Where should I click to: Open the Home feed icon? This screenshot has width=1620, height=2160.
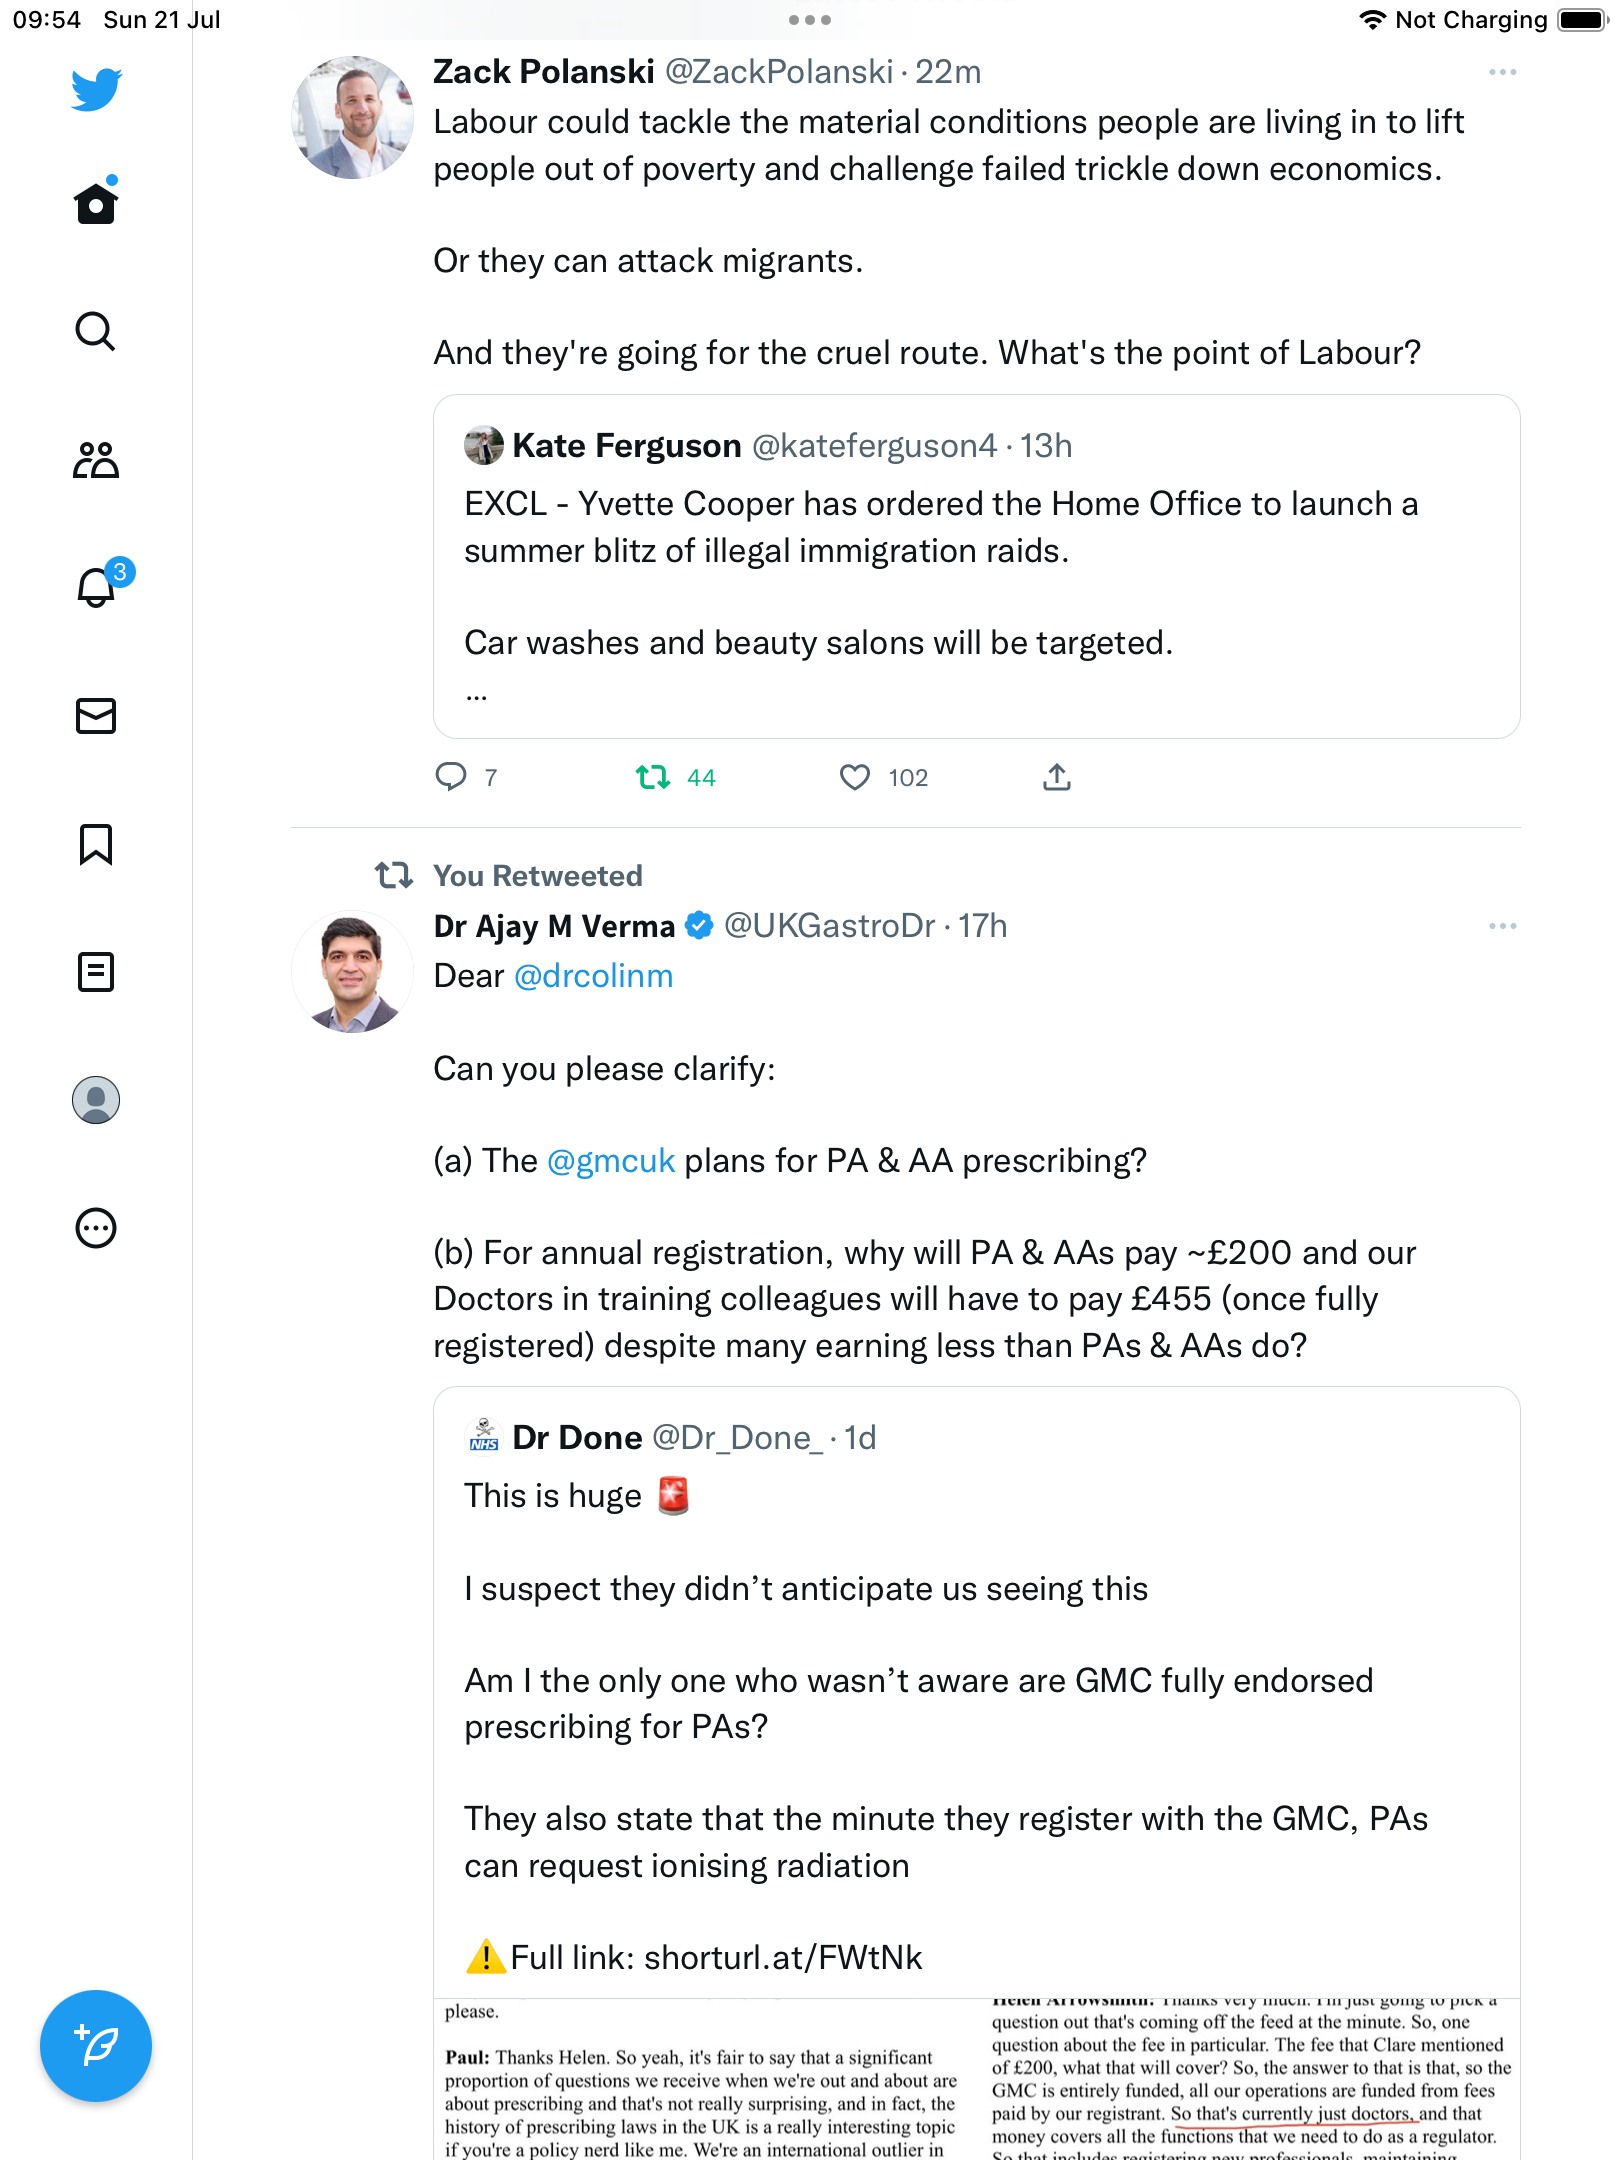tap(96, 204)
